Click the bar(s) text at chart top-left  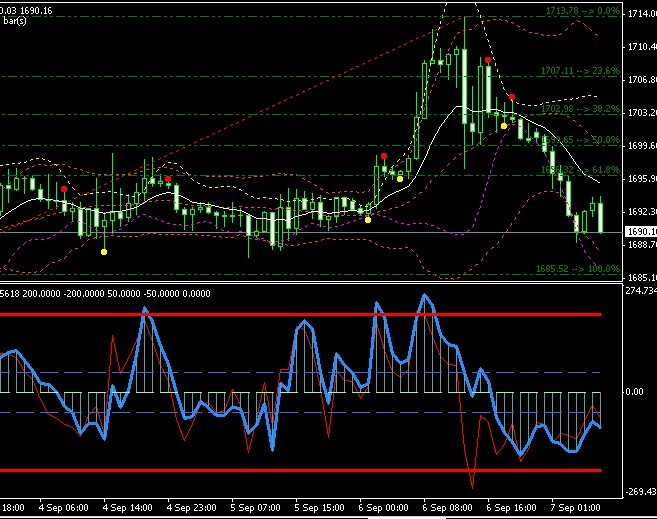(x=15, y=21)
